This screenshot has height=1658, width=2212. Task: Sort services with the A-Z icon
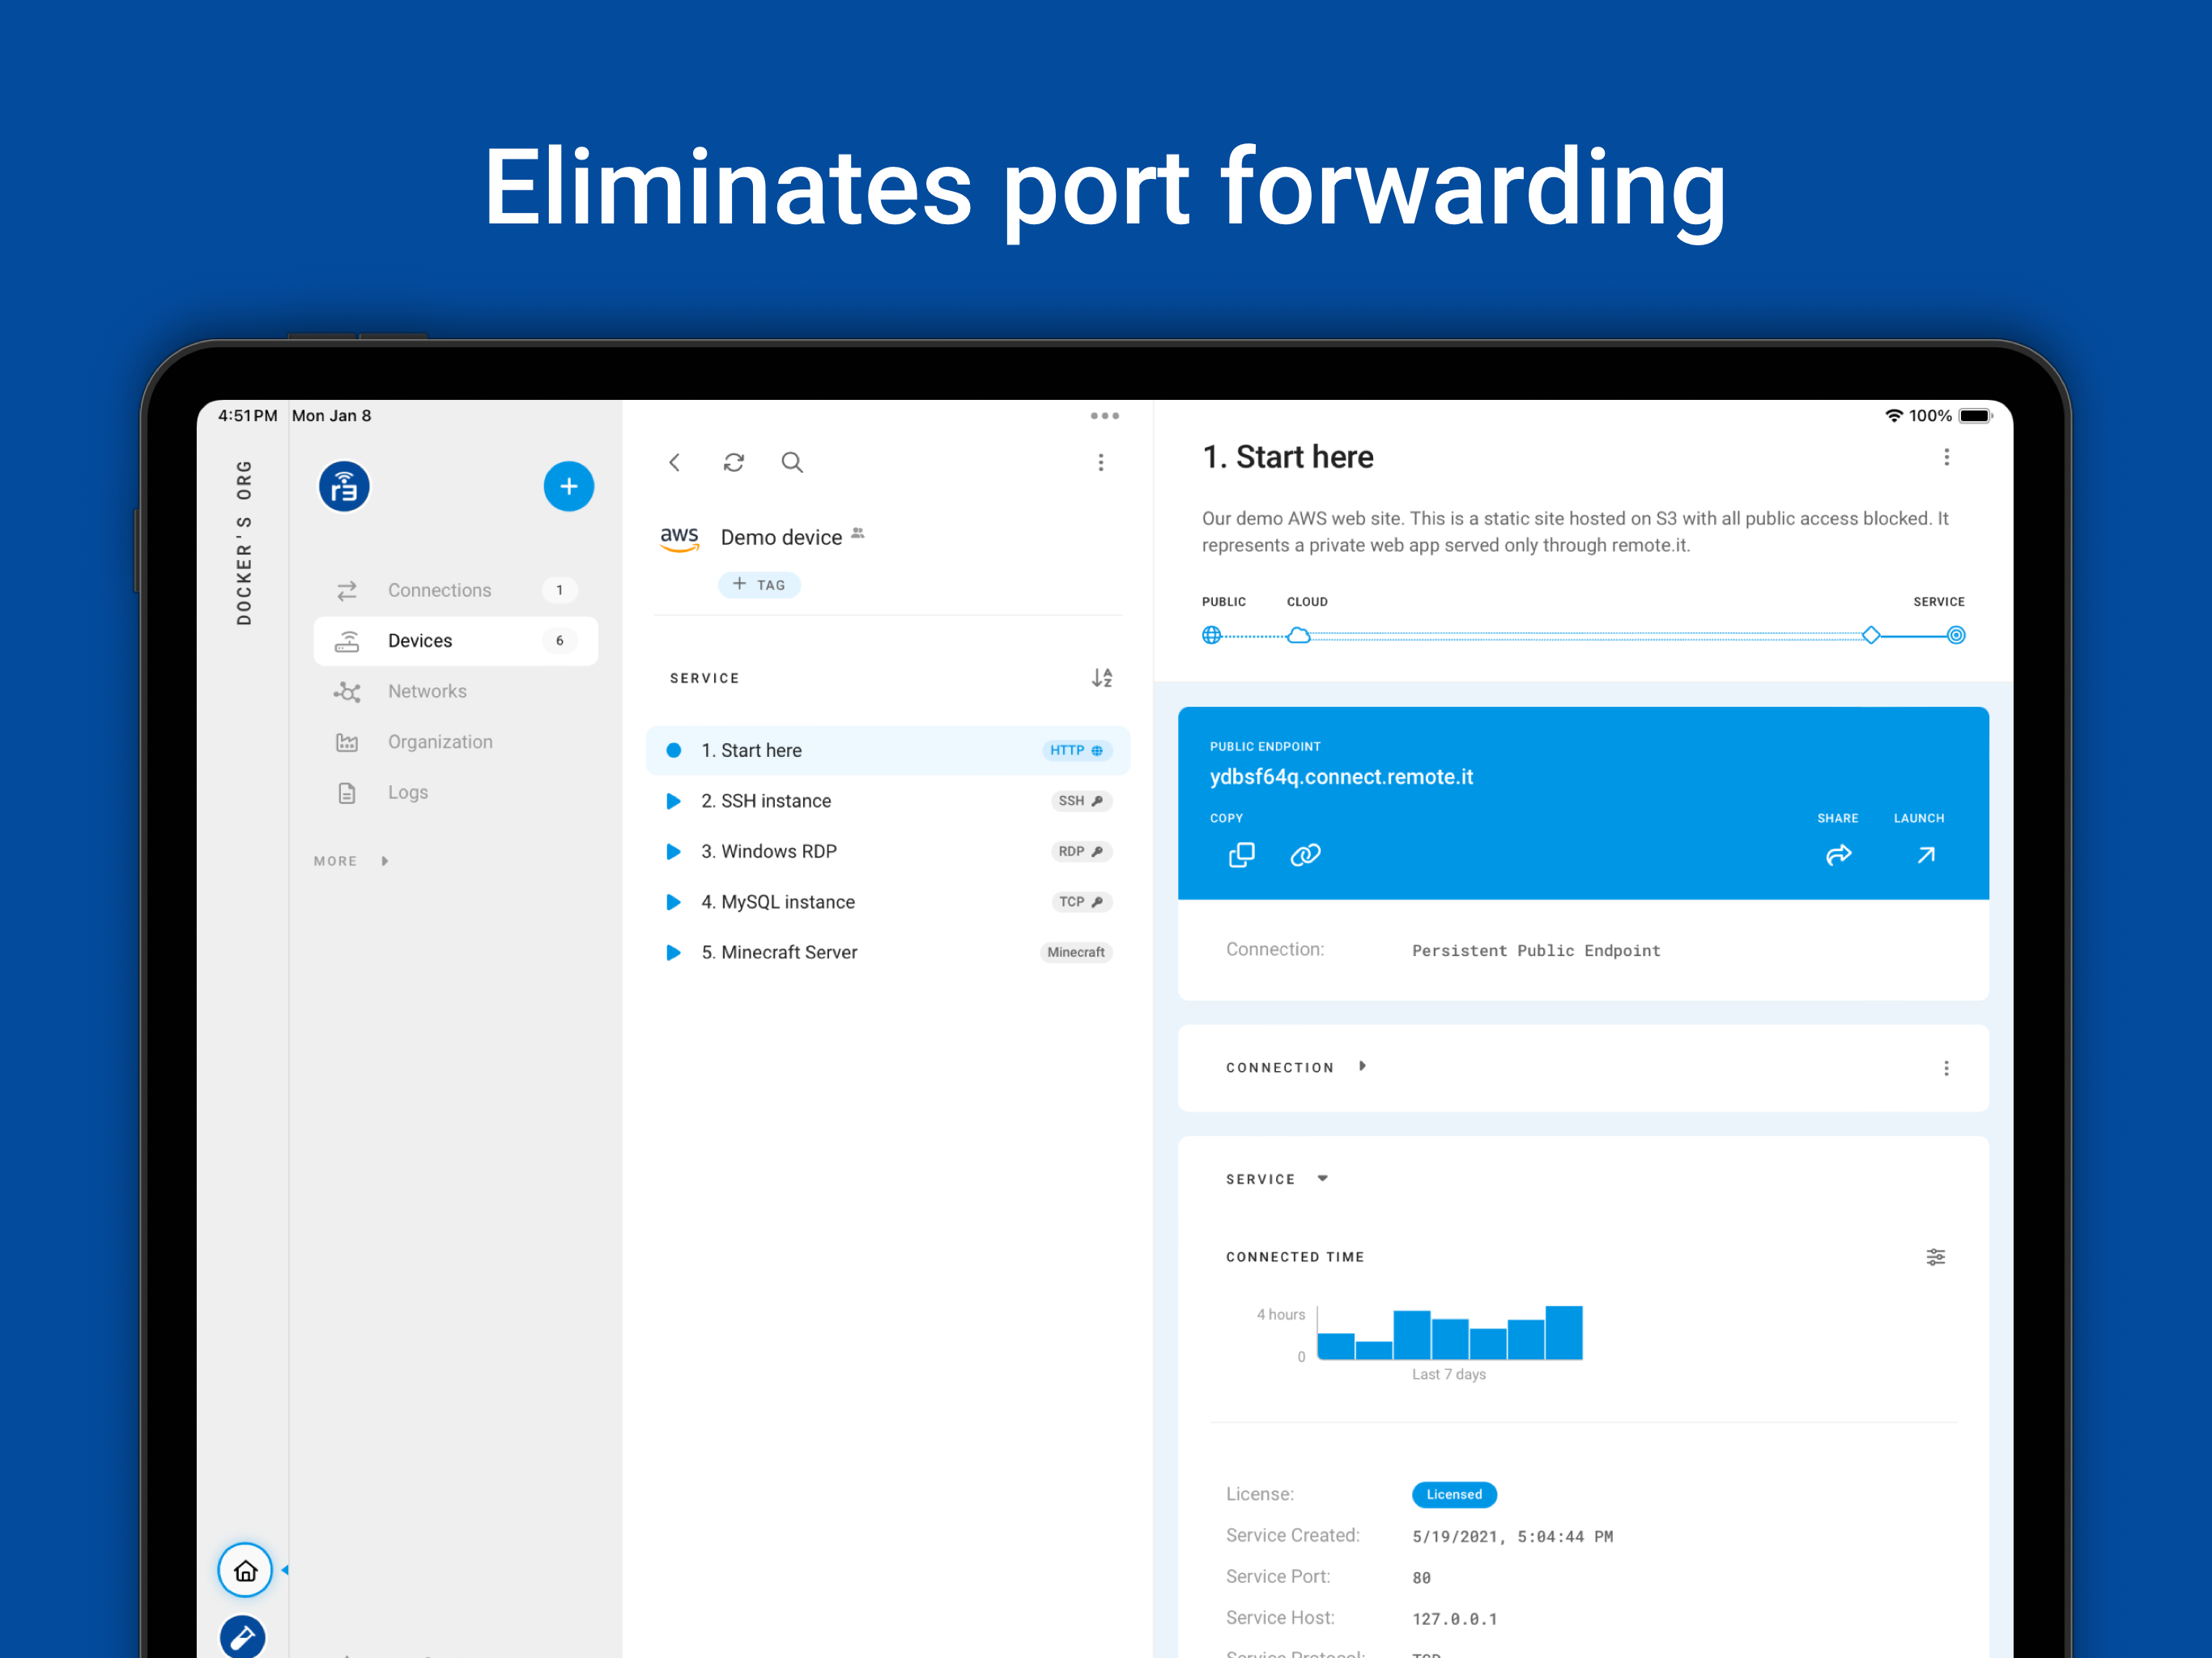(x=1101, y=678)
